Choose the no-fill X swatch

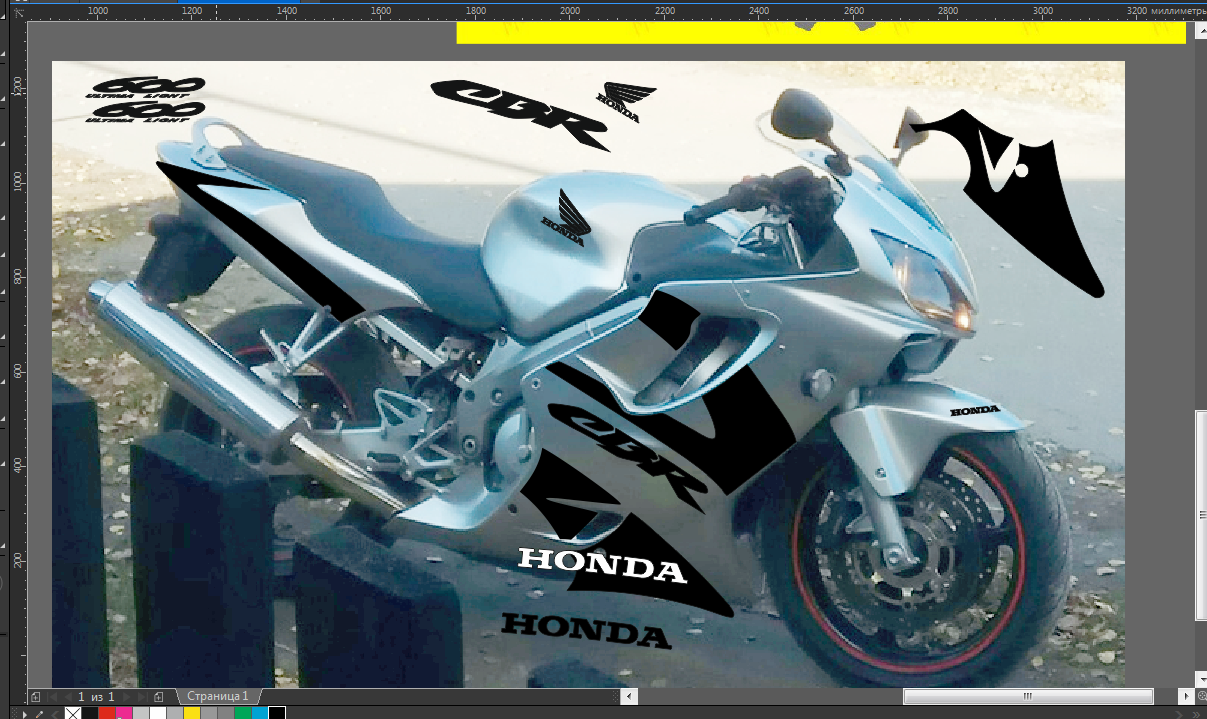[x=73, y=713]
